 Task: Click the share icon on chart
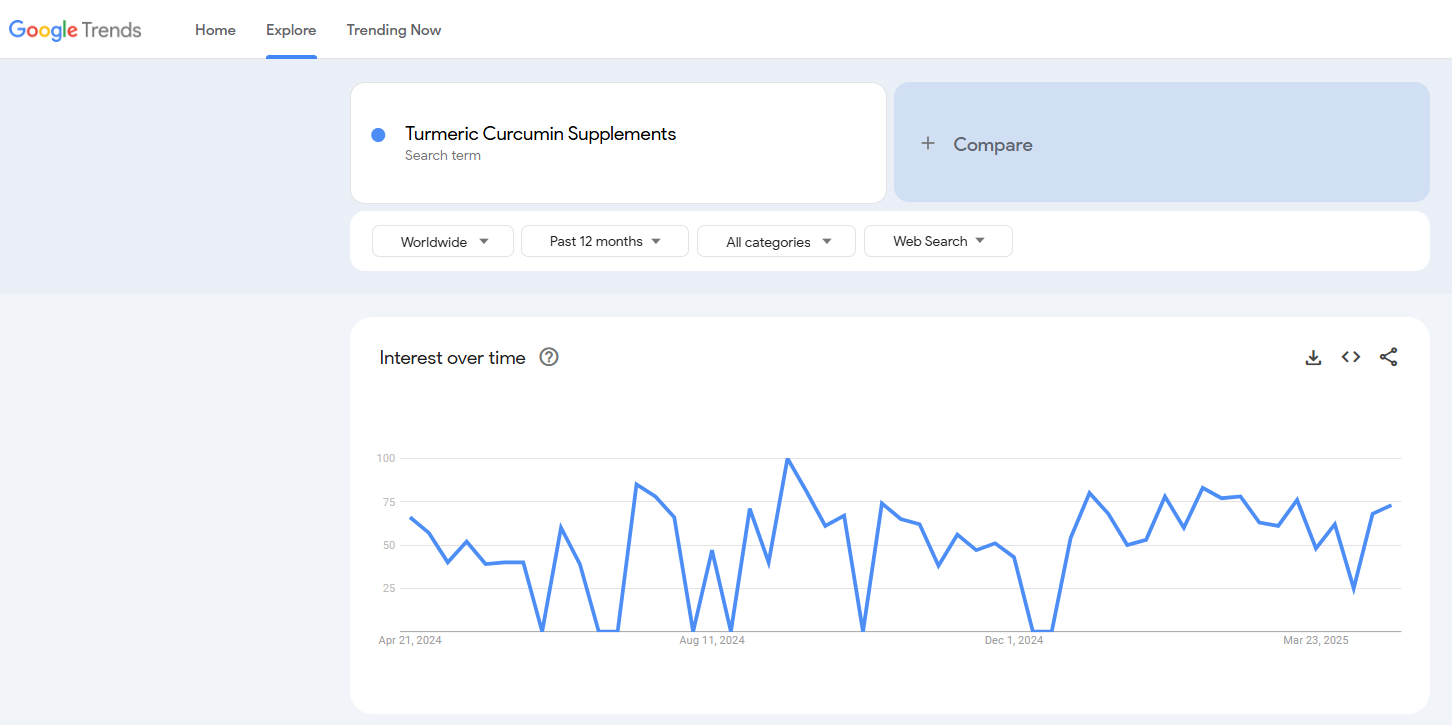coord(1389,357)
